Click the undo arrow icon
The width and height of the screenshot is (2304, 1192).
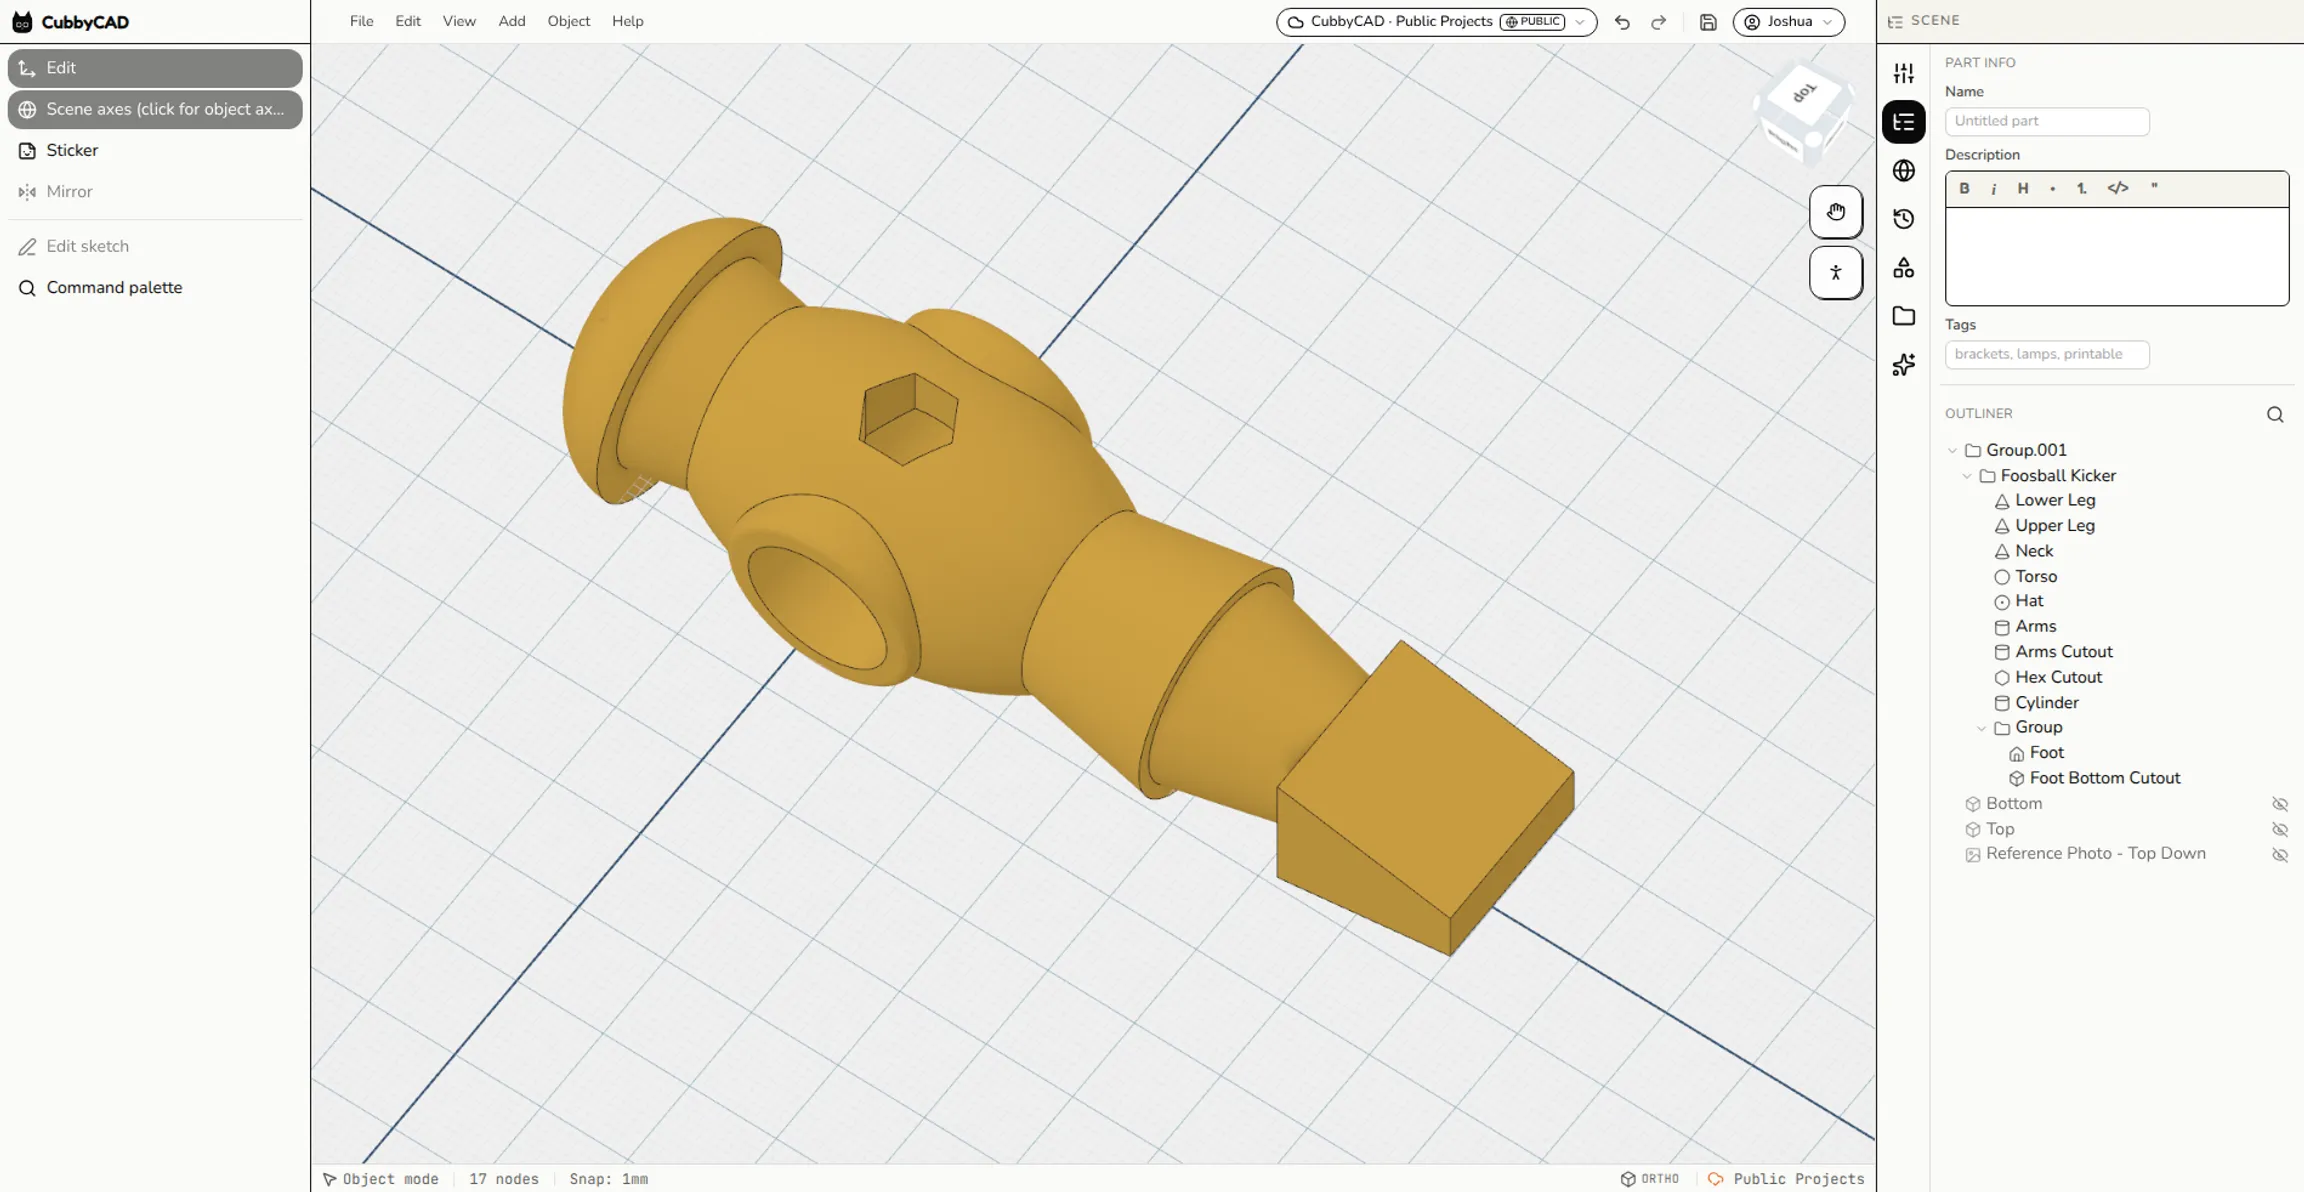click(1622, 22)
